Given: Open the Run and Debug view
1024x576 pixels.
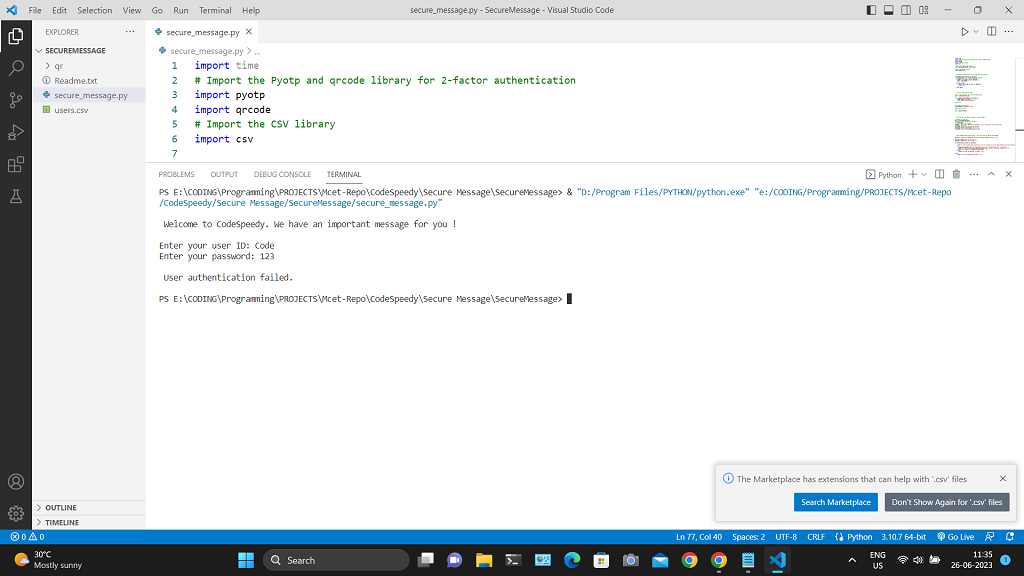Looking at the screenshot, I should (16, 132).
